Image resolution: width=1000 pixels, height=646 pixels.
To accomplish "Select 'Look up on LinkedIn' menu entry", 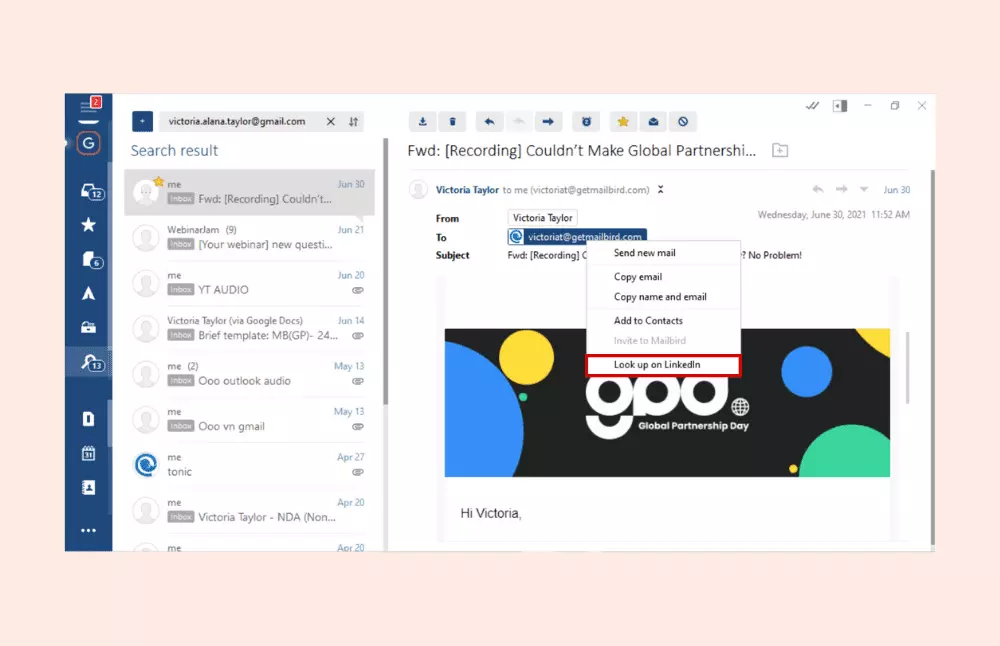I will (663, 365).
